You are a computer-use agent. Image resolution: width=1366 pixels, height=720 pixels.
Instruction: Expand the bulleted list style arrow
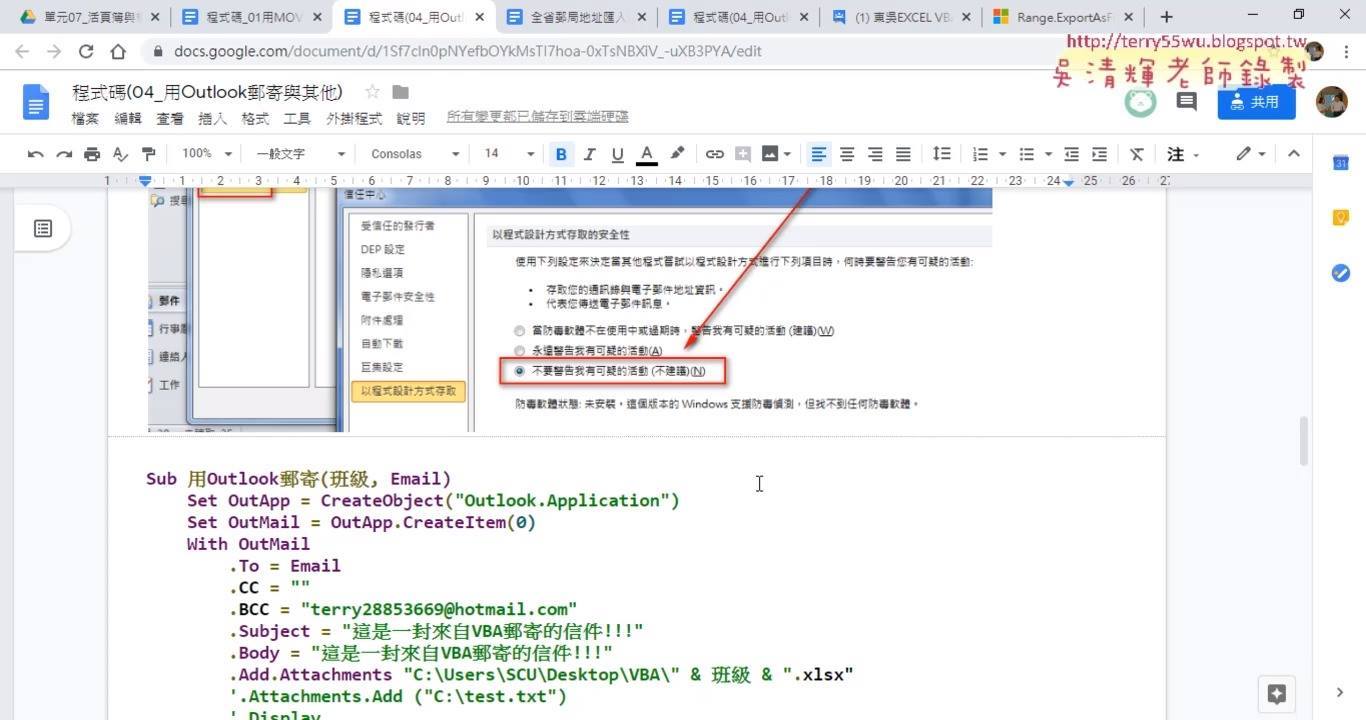click(x=1048, y=154)
